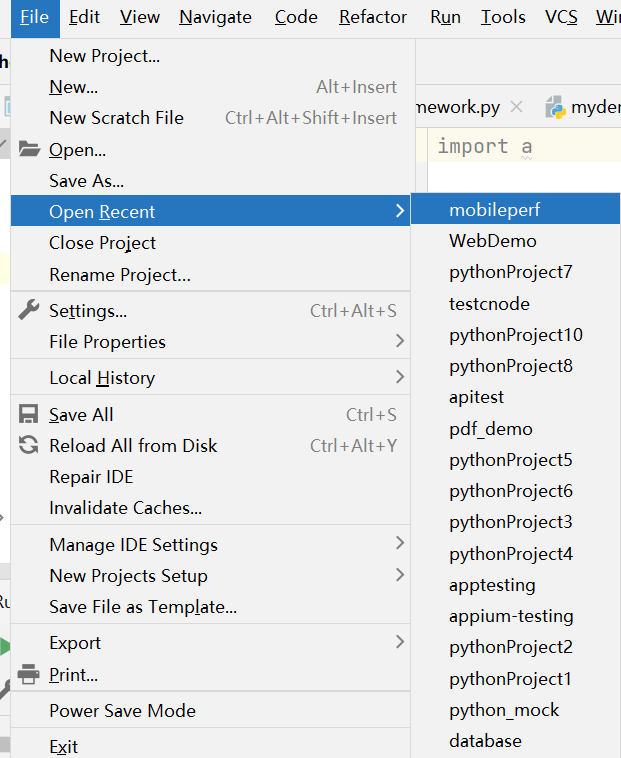
Task: Click the Settings wrench icon
Action: (29, 310)
